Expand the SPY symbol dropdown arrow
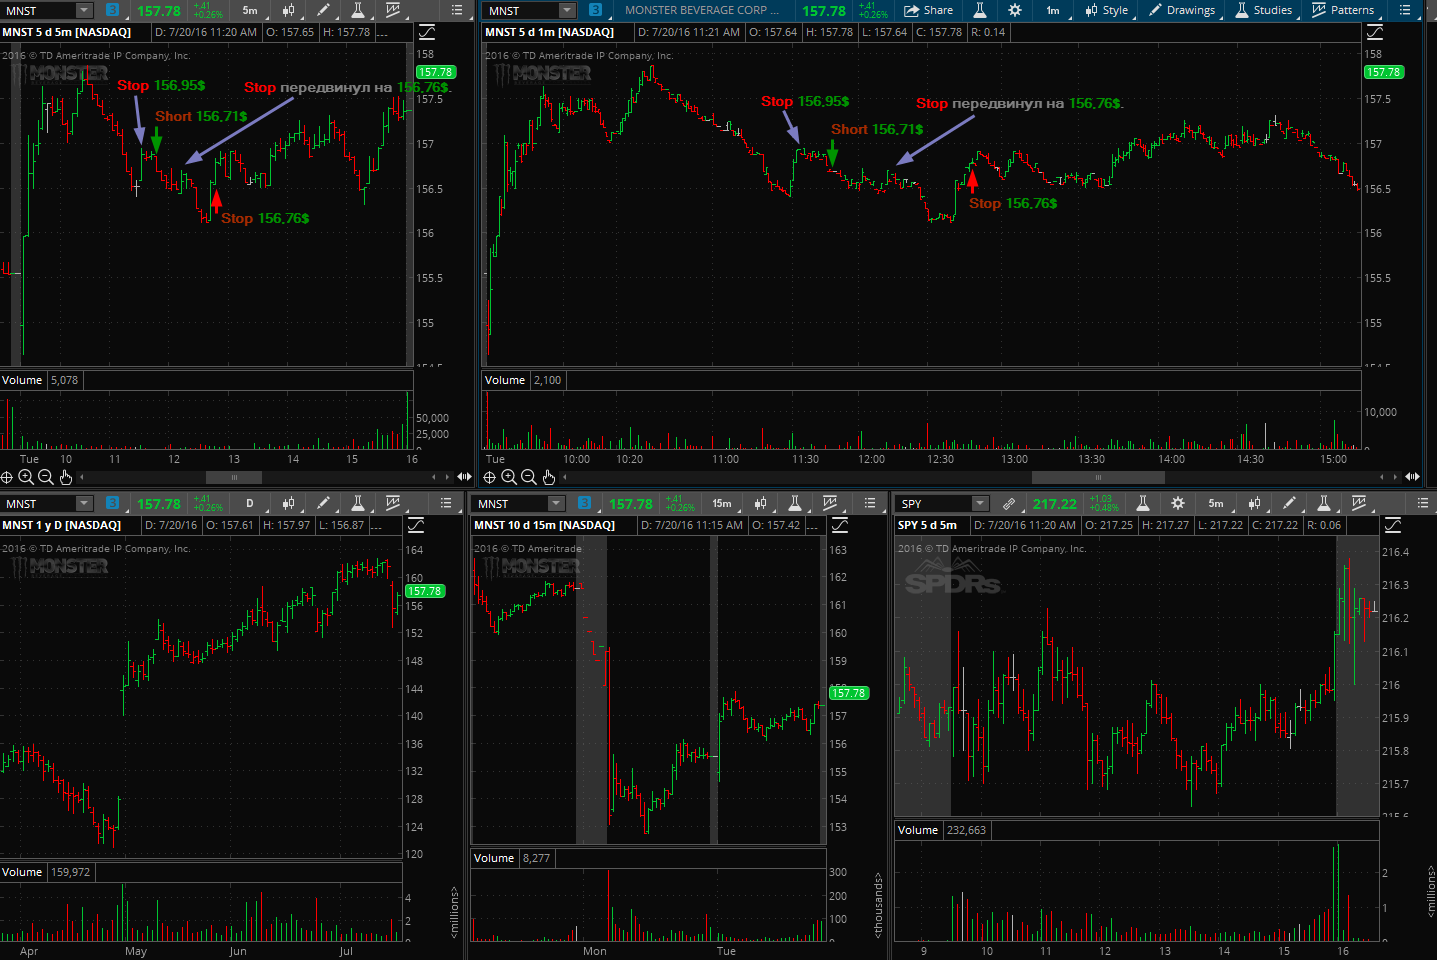The image size is (1437, 960). pyautogui.click(x=980, y=503)
